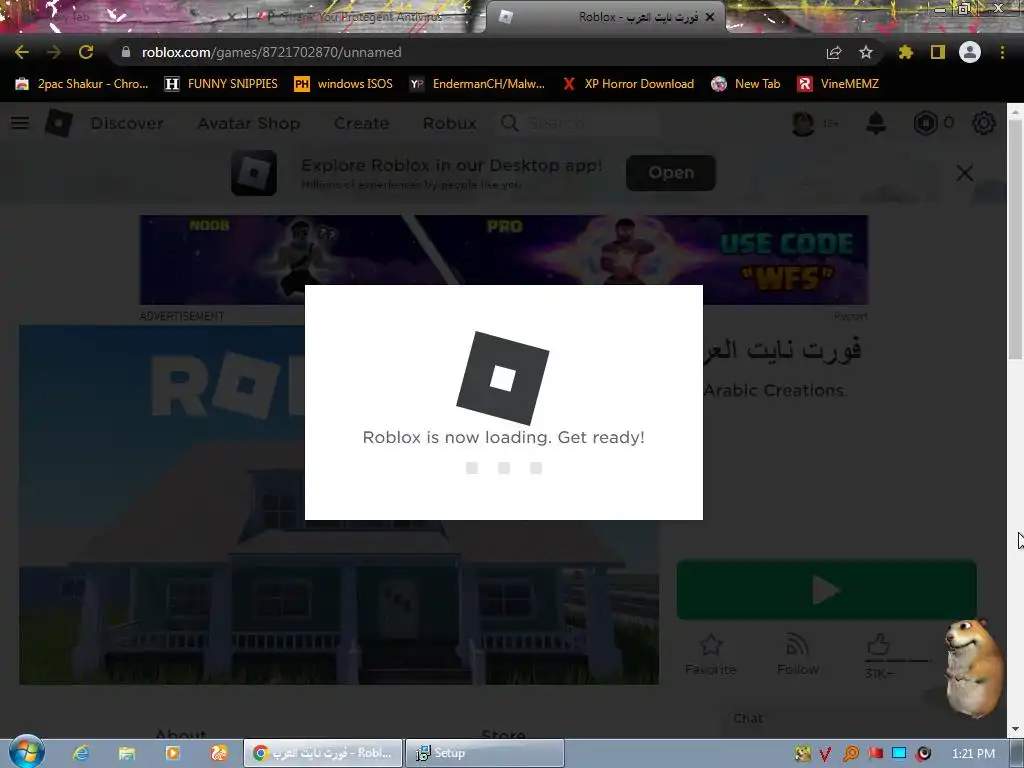
Task: Switch to the Setup taskbar window
Action: (485, 753)
